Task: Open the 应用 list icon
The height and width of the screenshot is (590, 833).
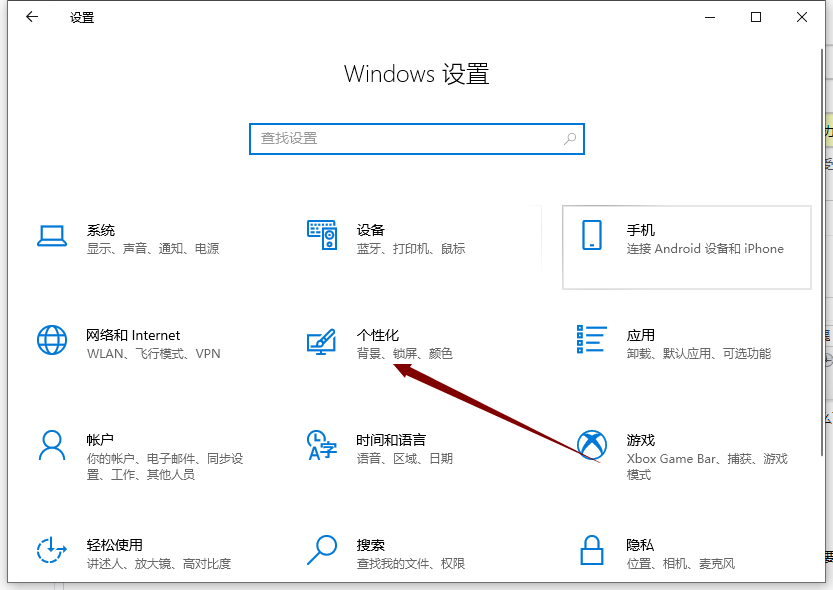Action: click(x=591, y=340)
